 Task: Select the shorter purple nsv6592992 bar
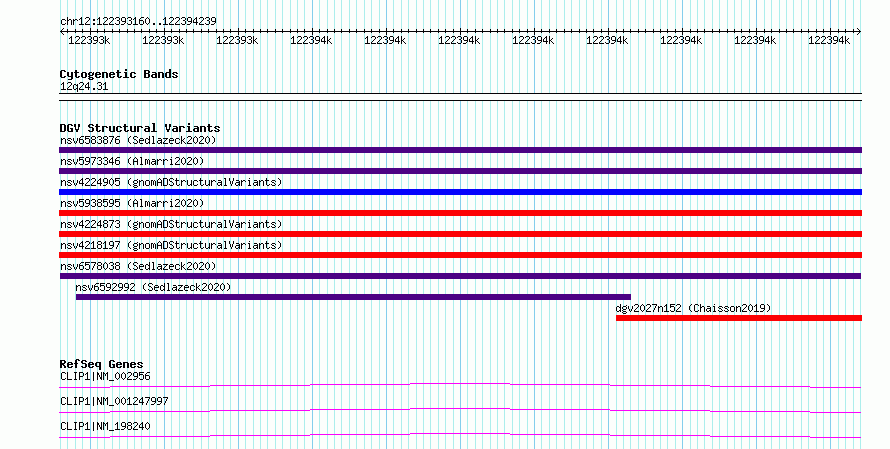pos(353,297)
